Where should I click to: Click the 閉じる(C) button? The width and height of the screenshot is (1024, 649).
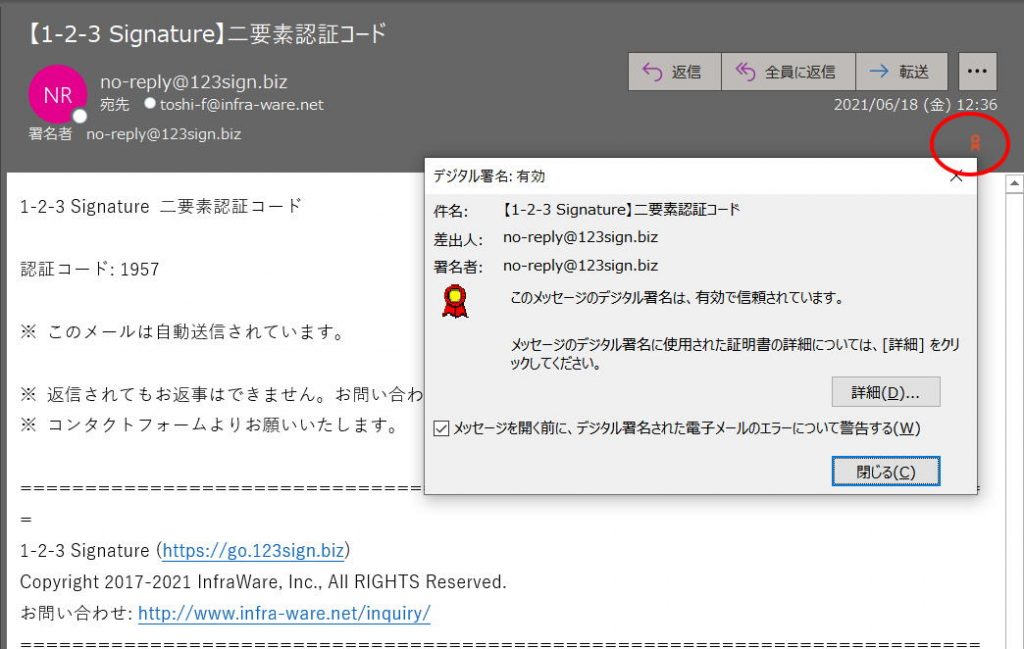886,471
